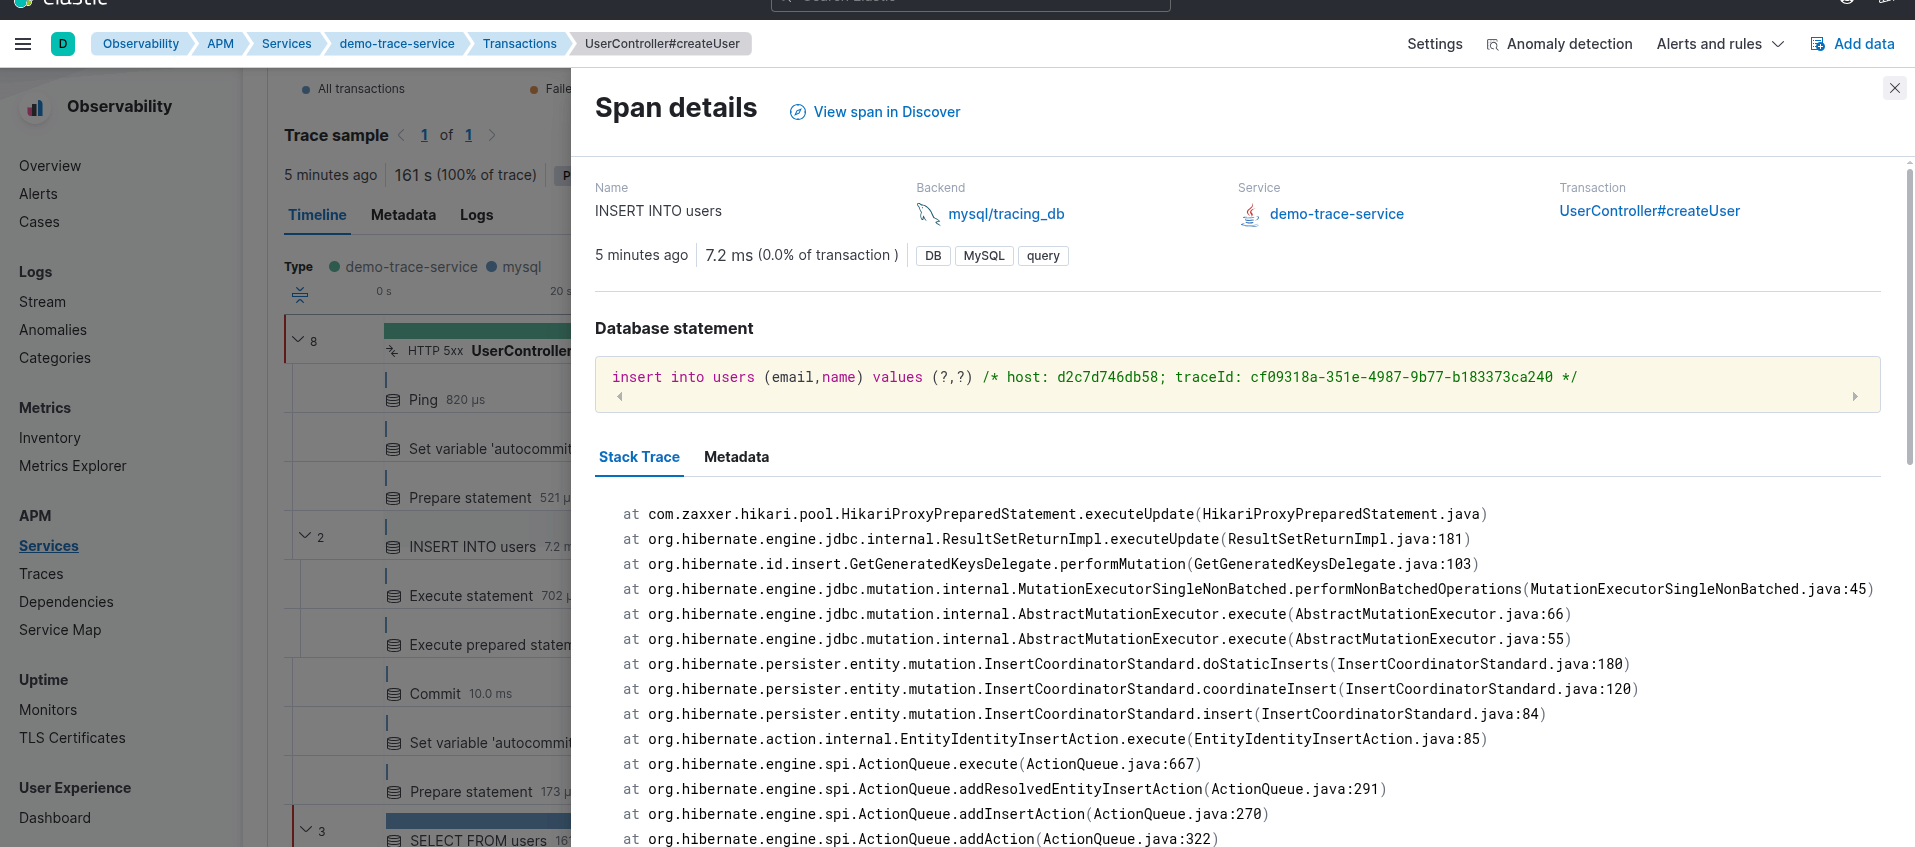The width and height of the screenshot is (1915, 847).
Task: Open UserController#createUser transaction link
Action: [x=1649, y=211]
